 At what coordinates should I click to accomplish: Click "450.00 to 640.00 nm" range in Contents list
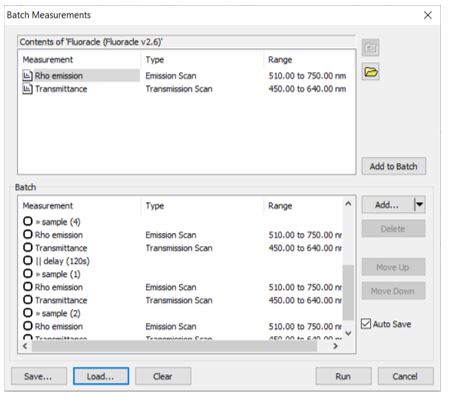307,89
